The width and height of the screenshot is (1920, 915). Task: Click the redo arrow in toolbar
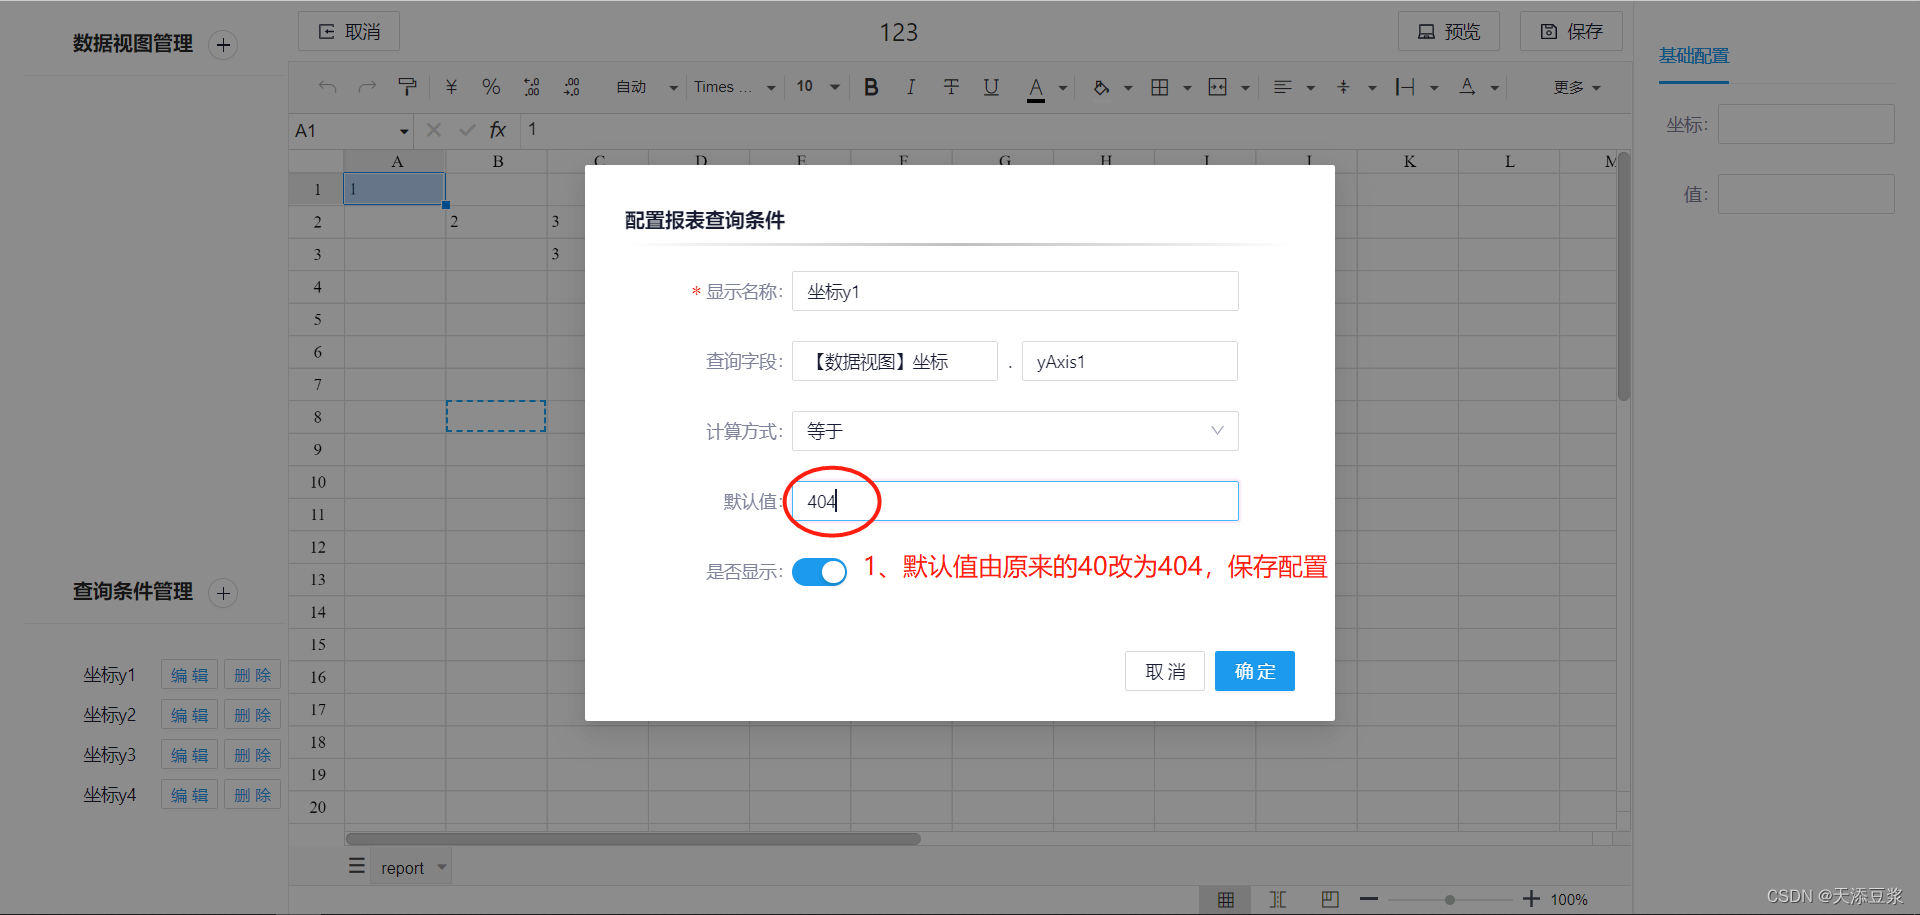click(367, 87)
